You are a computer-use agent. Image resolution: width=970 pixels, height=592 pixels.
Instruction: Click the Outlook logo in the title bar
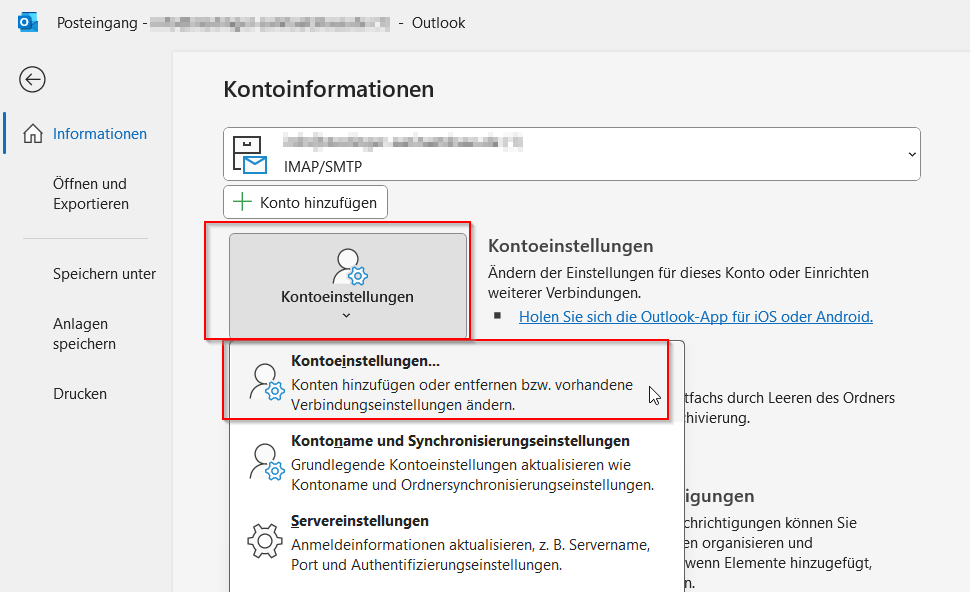click(x=28, y=22)
